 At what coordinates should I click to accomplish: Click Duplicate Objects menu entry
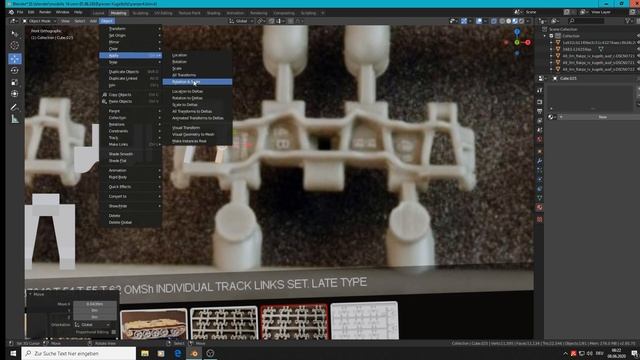[131, 72]
